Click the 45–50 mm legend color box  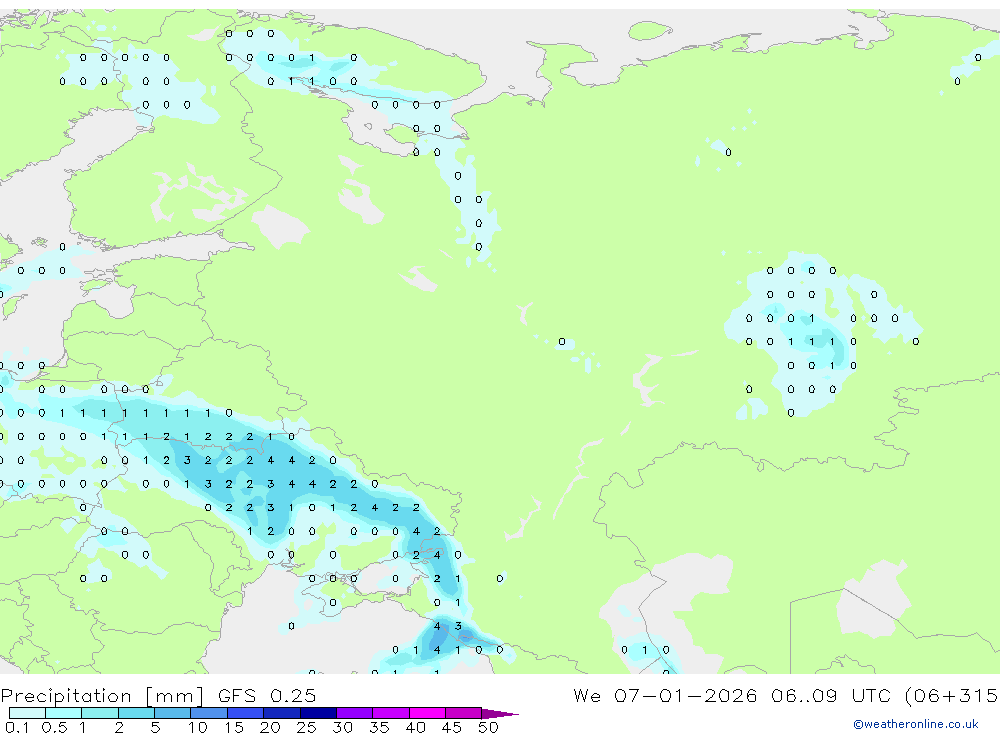(x=464, y=713)
